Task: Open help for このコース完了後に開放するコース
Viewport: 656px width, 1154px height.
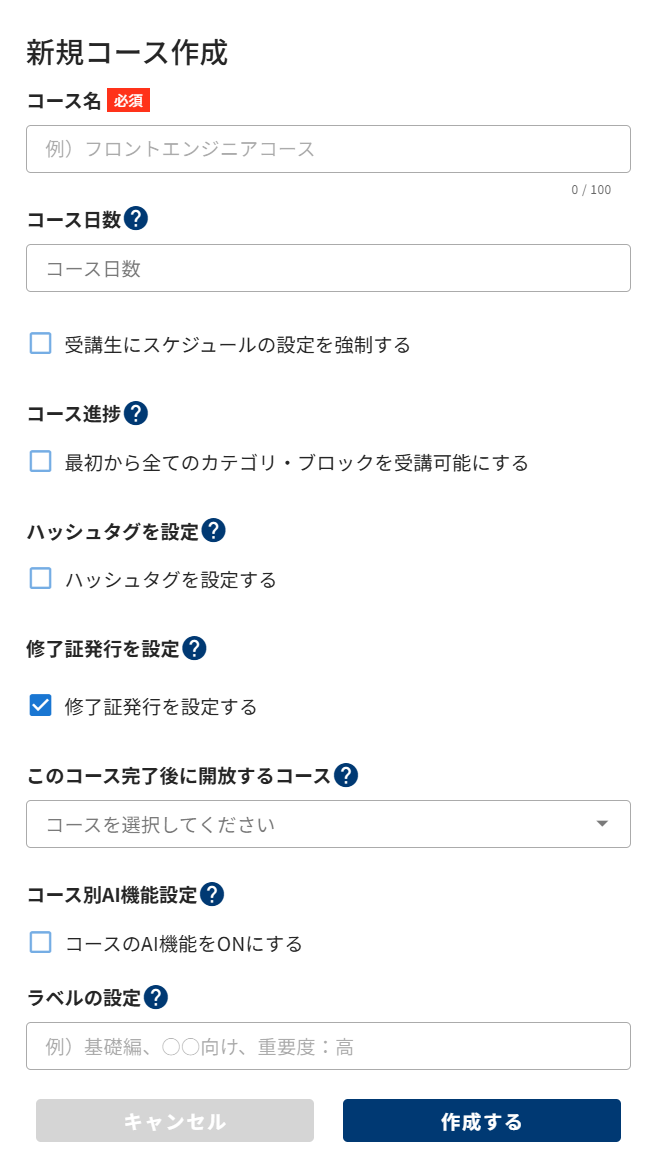Action: tap(346, 775)
